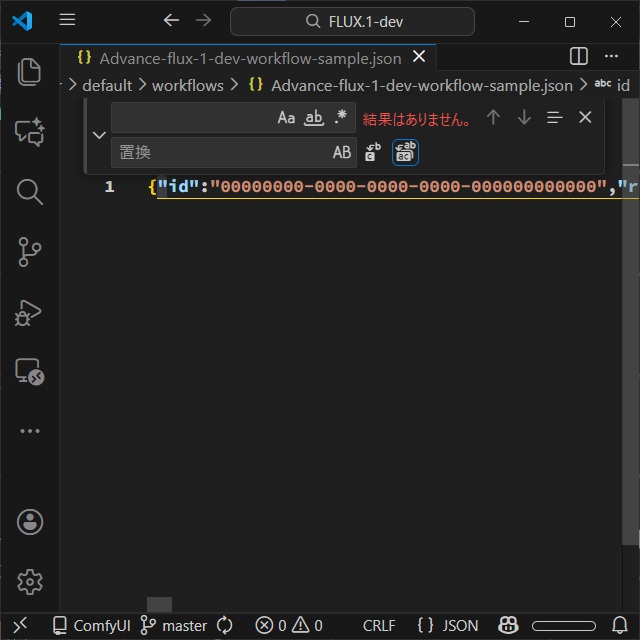Open the Search view in activity bar
The width and height of the screenshot is (640, 640).
pyautogui.click(x=29, y=191)
